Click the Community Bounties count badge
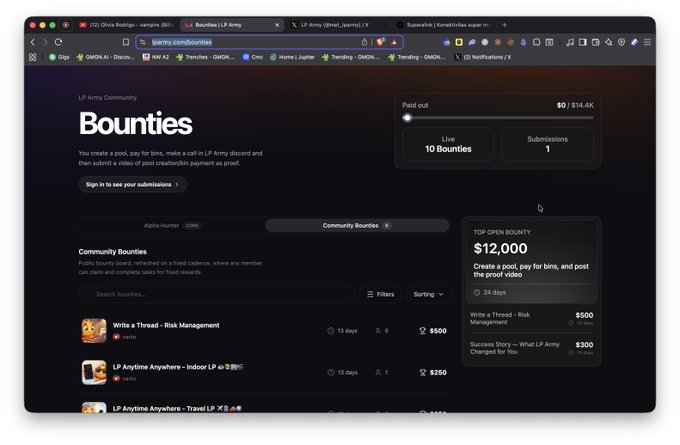 (387, 226)
